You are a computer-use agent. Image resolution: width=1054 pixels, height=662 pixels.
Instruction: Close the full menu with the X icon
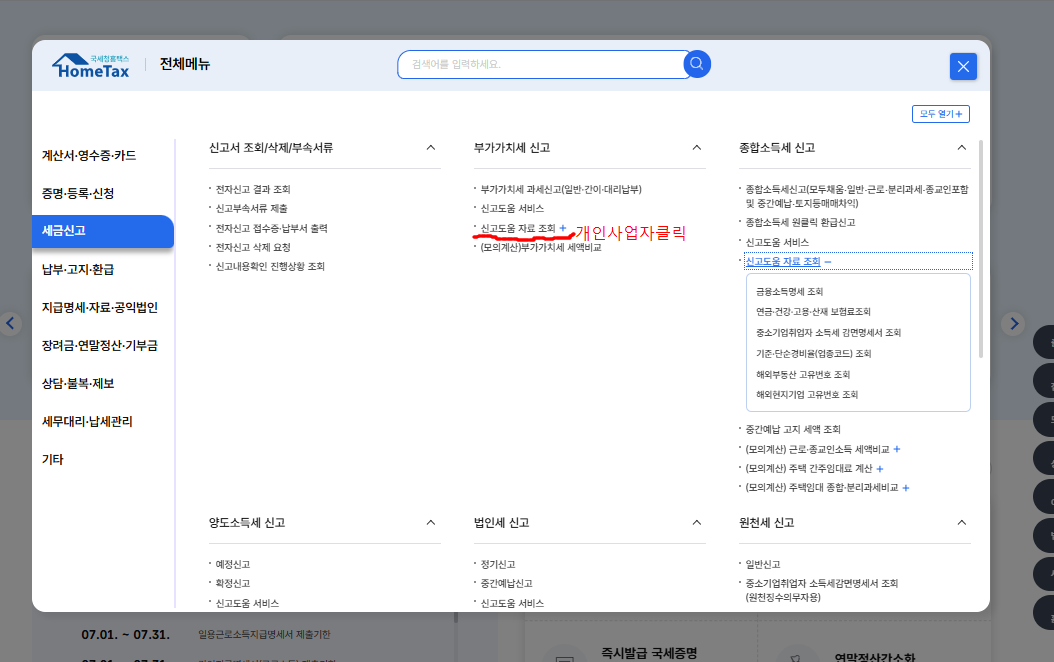[962, 66]
